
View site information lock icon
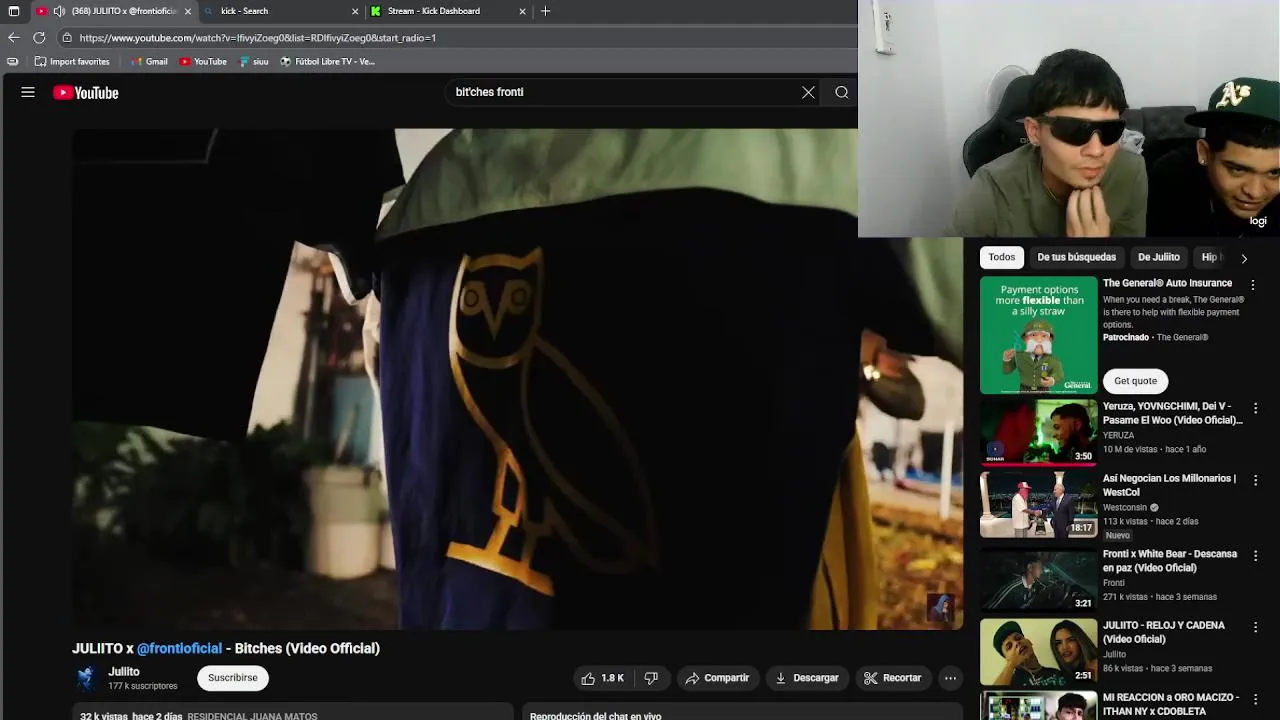[x=67, y=38]
